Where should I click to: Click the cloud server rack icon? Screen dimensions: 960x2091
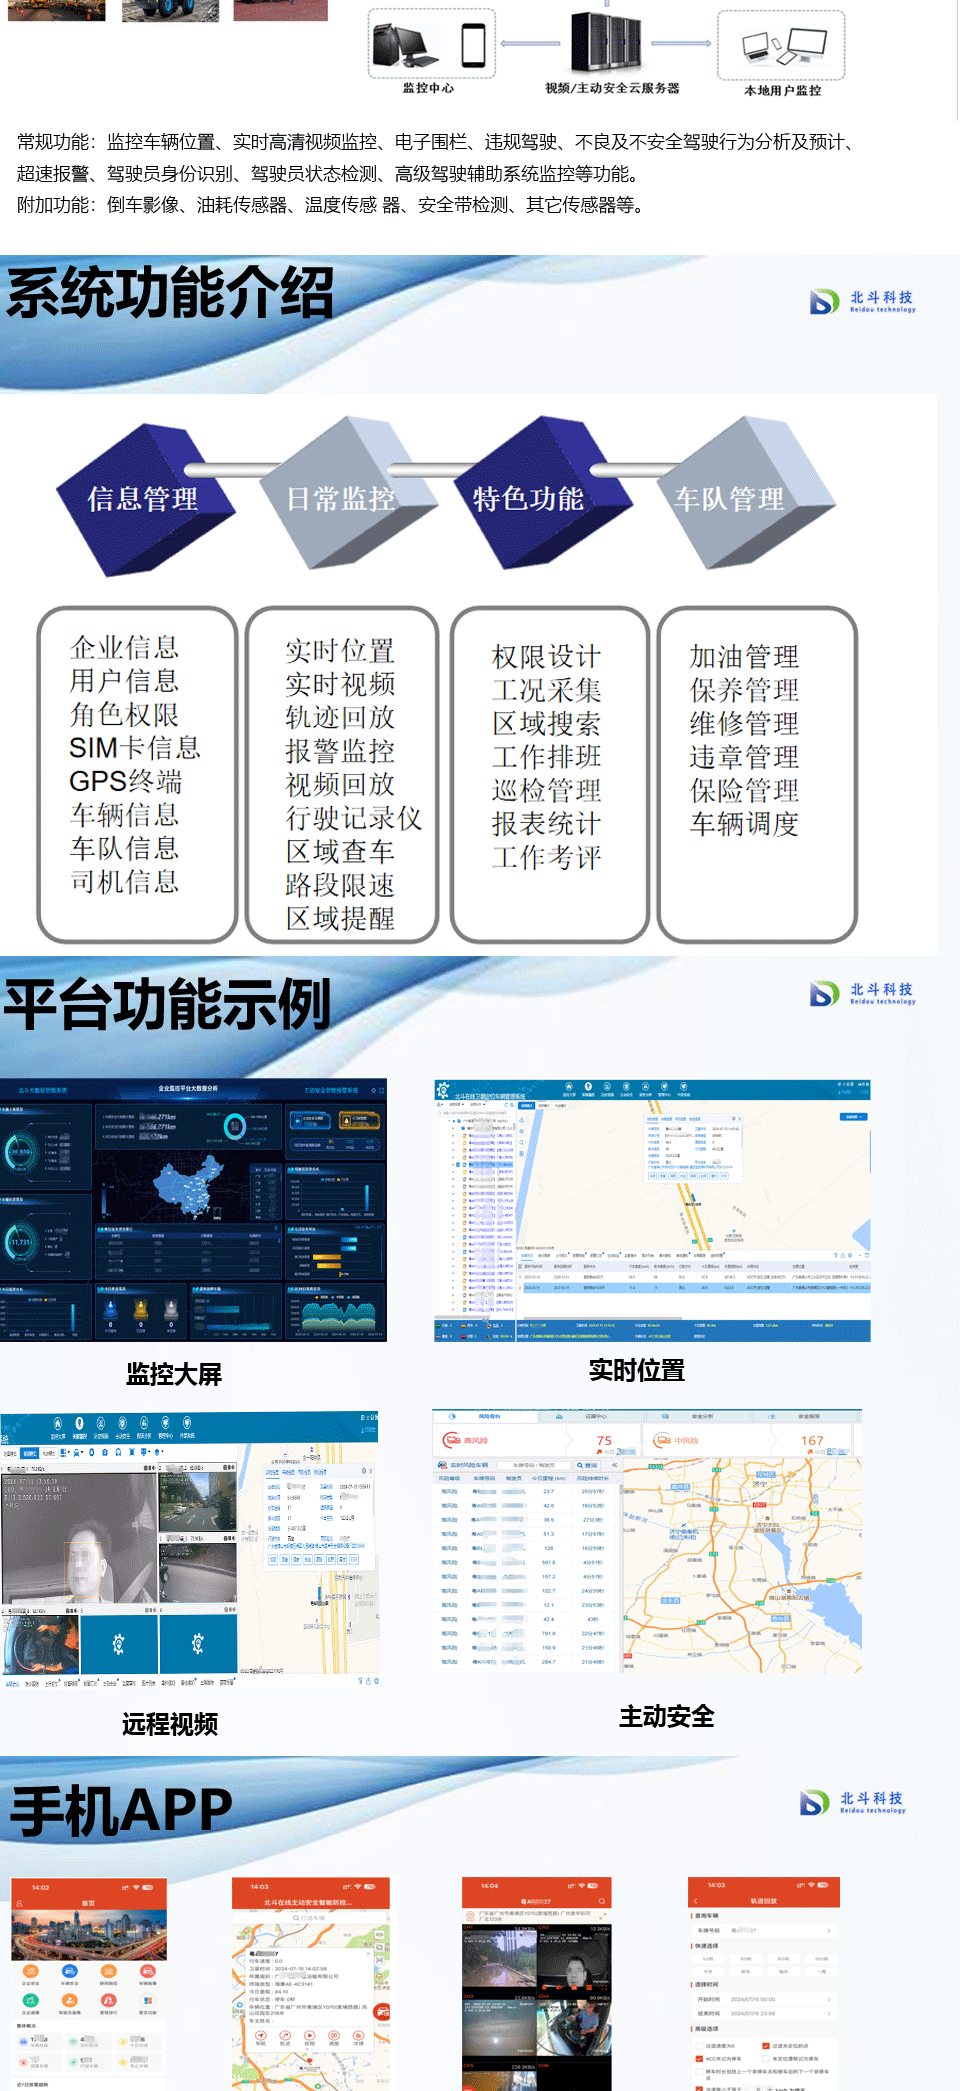coord(606,40)
